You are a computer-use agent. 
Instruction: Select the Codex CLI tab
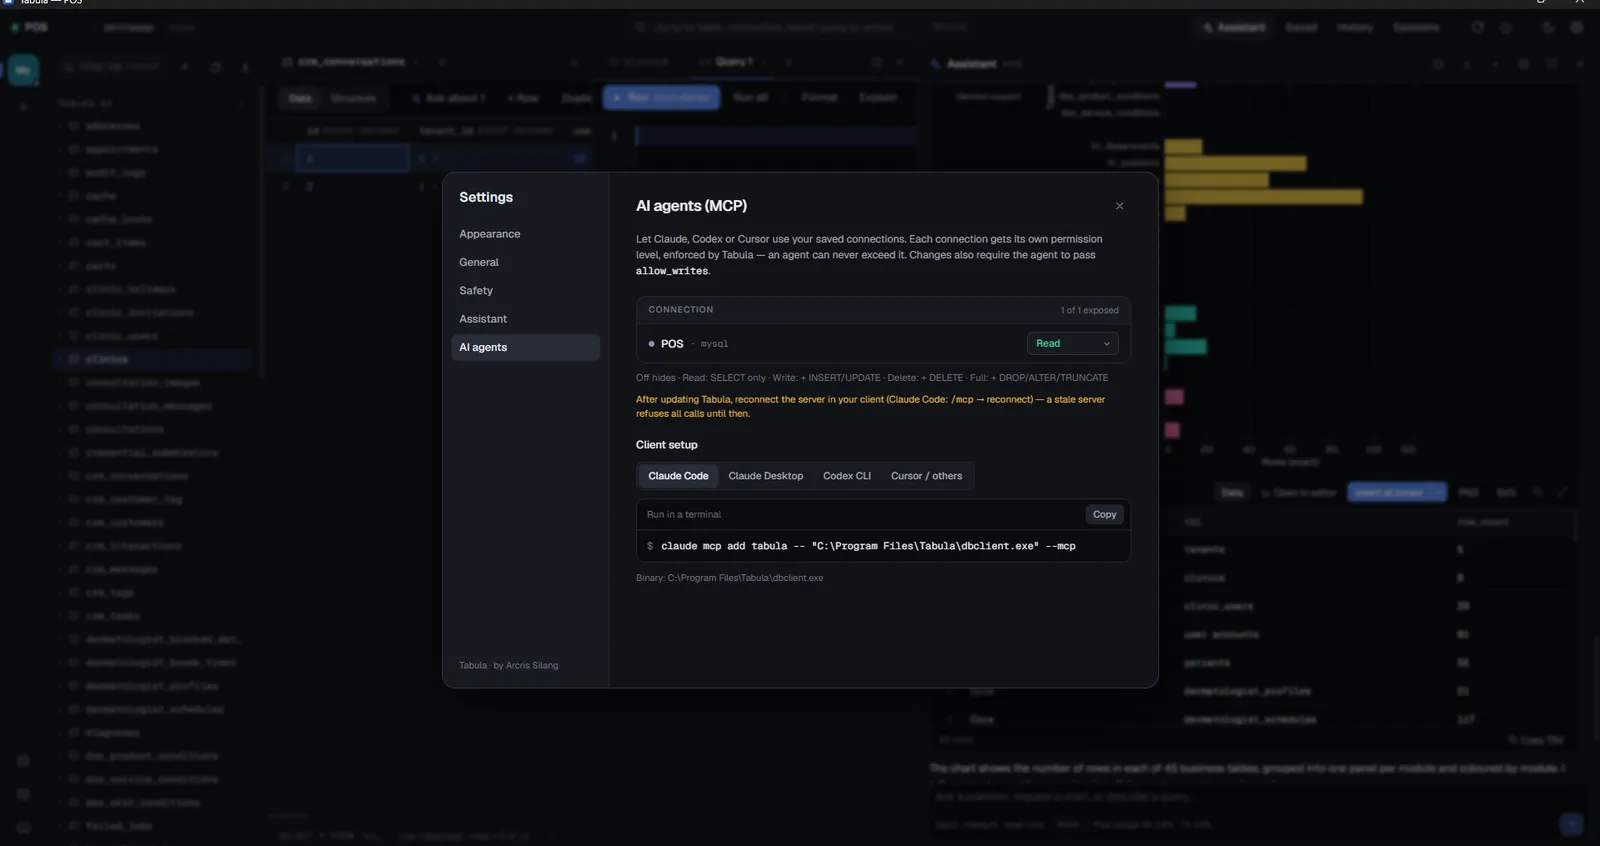tap(847, 476)
